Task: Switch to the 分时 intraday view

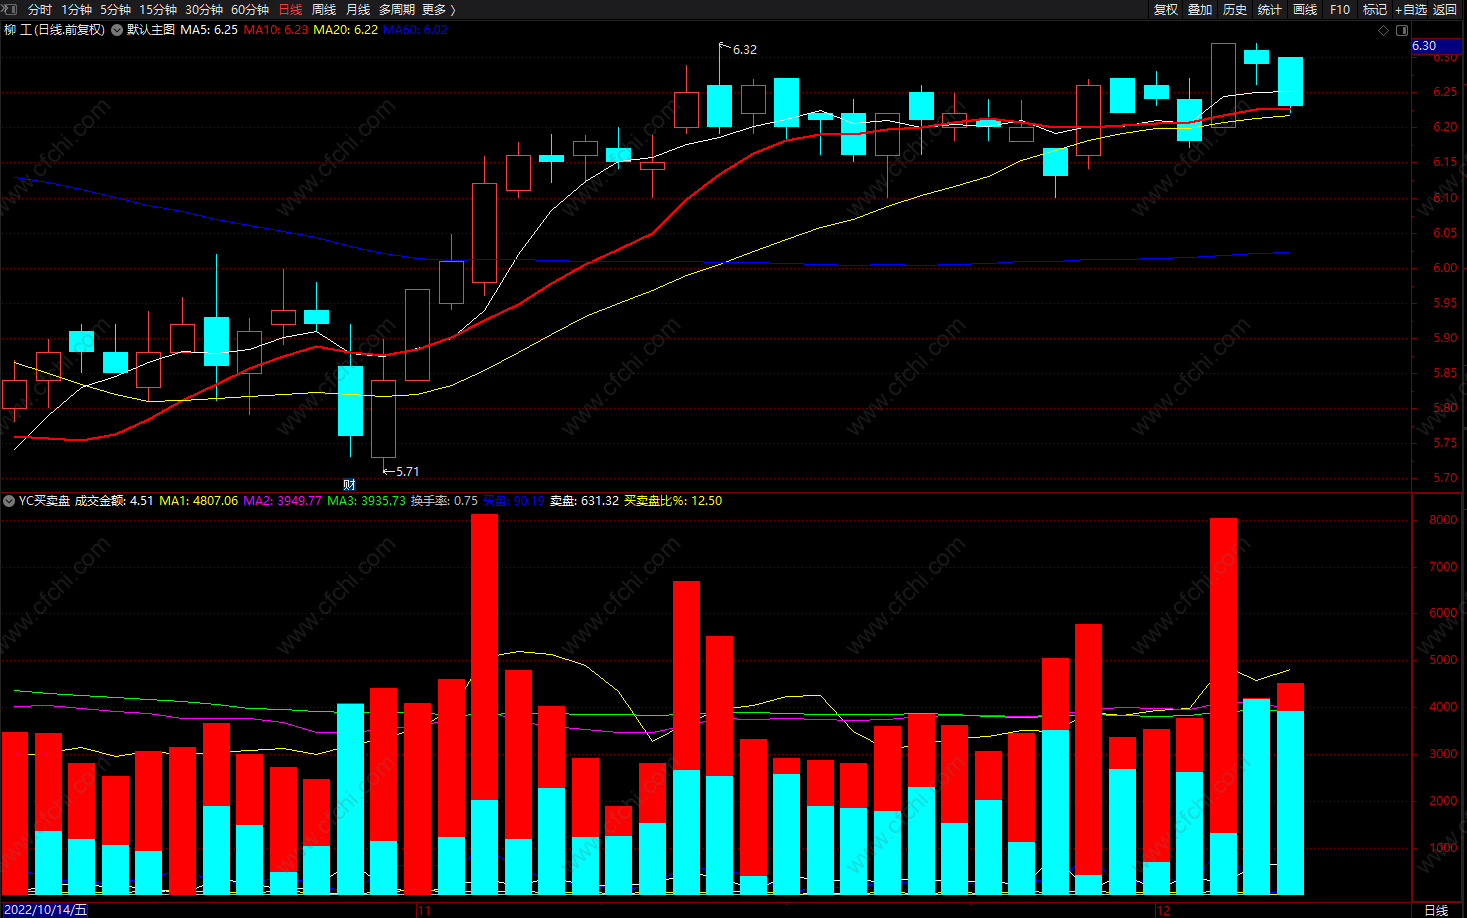Action: click(40, 9)
